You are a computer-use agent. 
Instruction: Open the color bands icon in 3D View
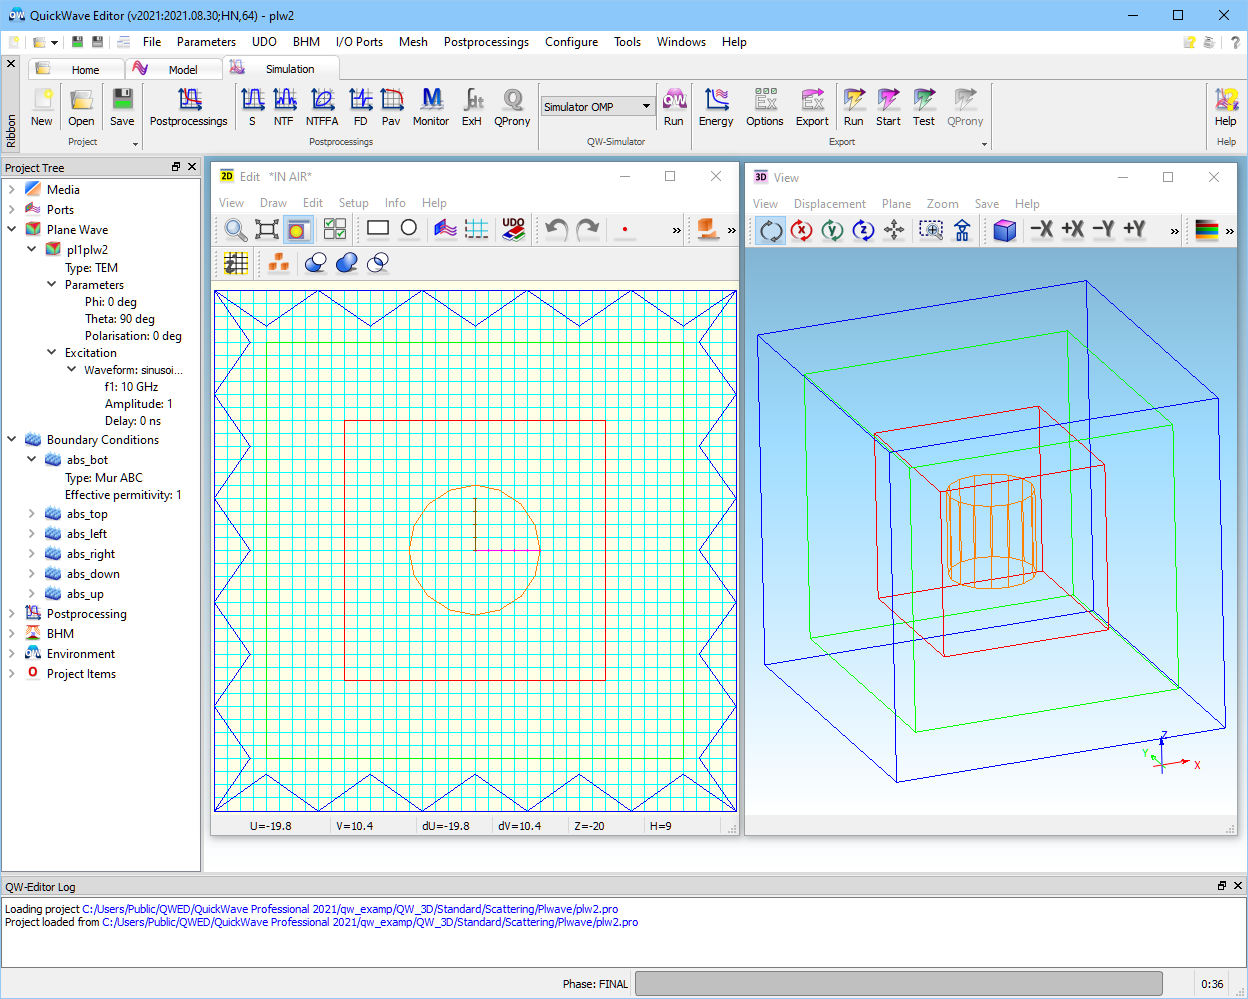point(1207,231)
